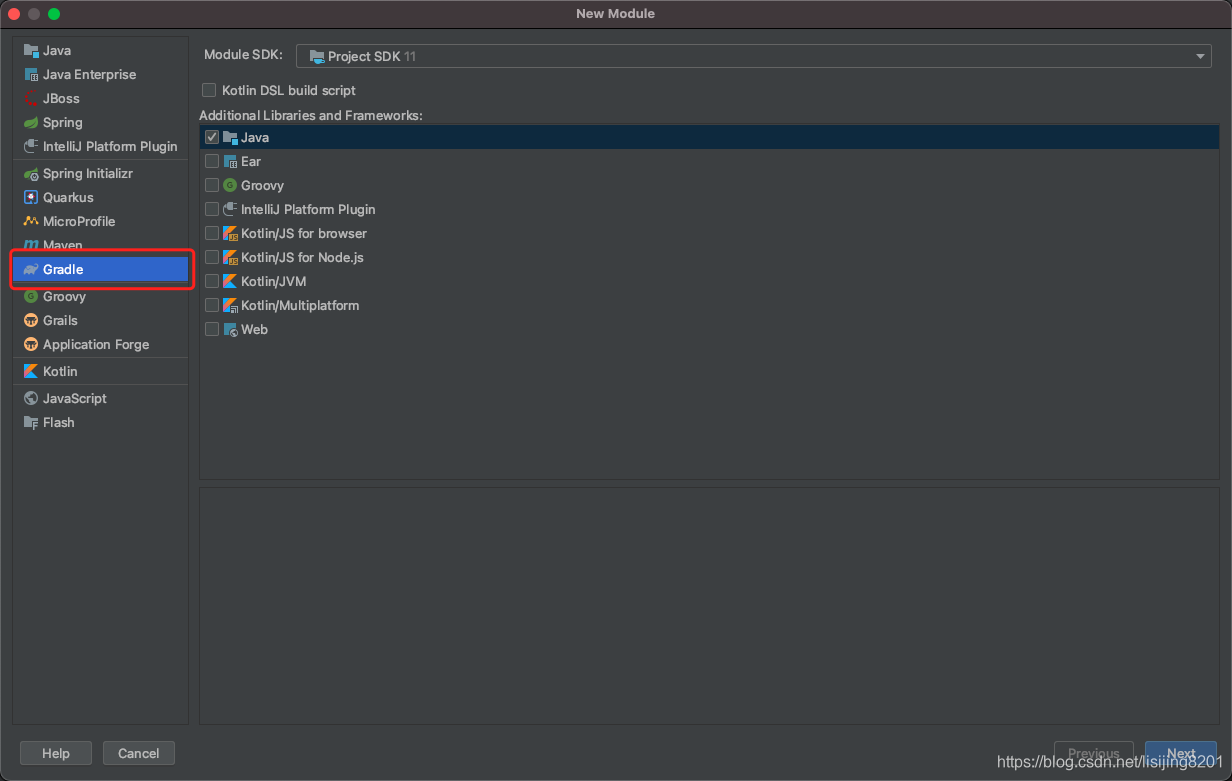1232x781 pixels.
Task: Click the Flash icon in sidebar
Action: coord(31,422)
